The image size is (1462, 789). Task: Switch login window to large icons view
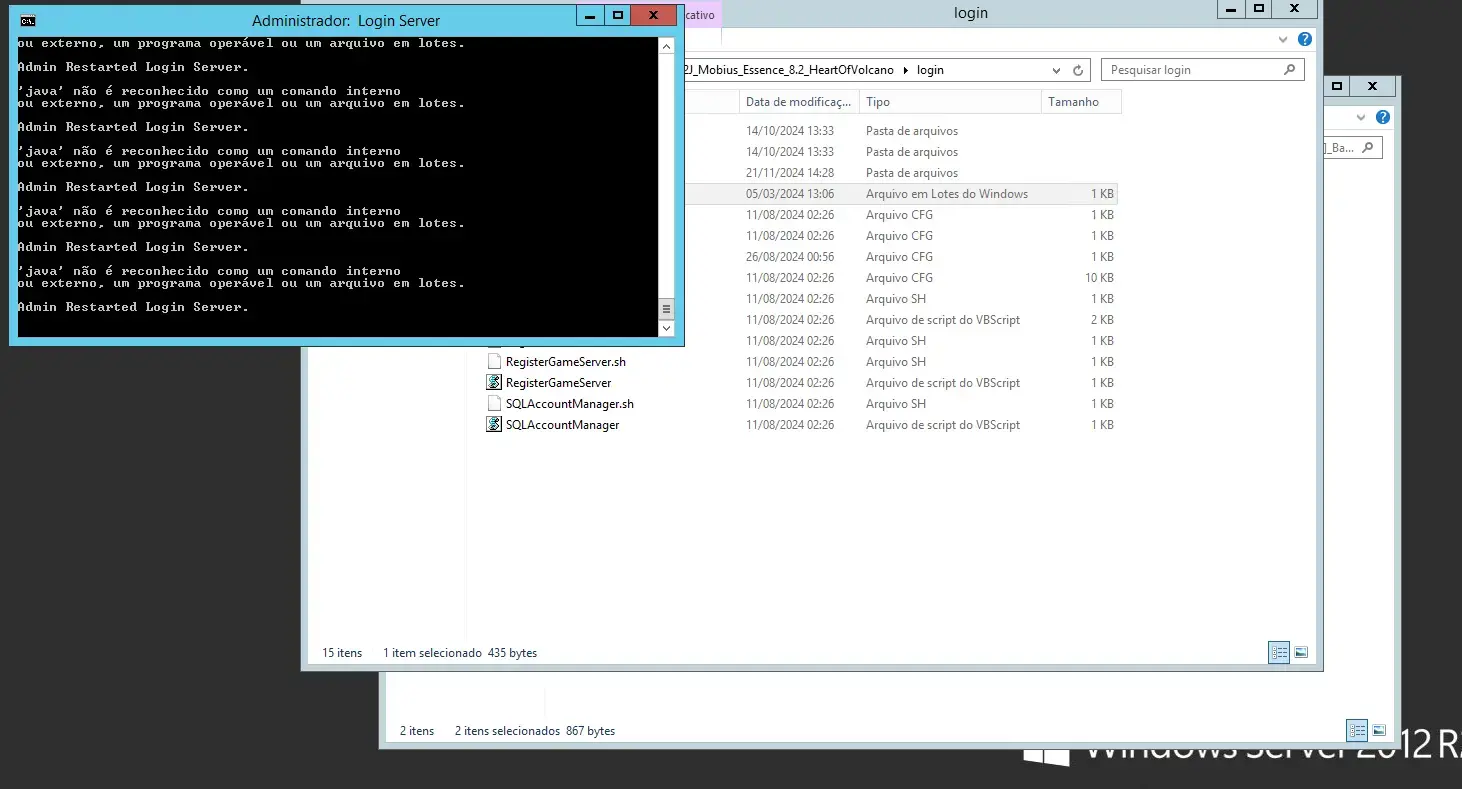1301,652
